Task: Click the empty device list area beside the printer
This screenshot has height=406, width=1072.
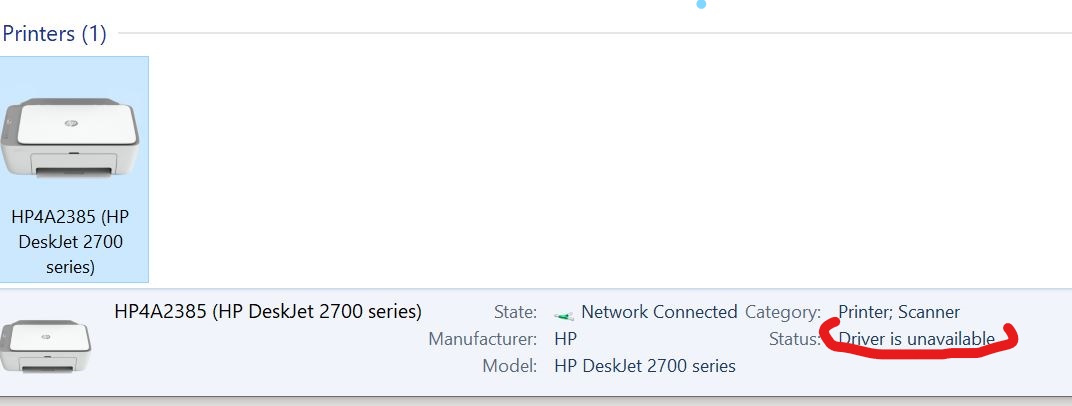Action: 600,170
